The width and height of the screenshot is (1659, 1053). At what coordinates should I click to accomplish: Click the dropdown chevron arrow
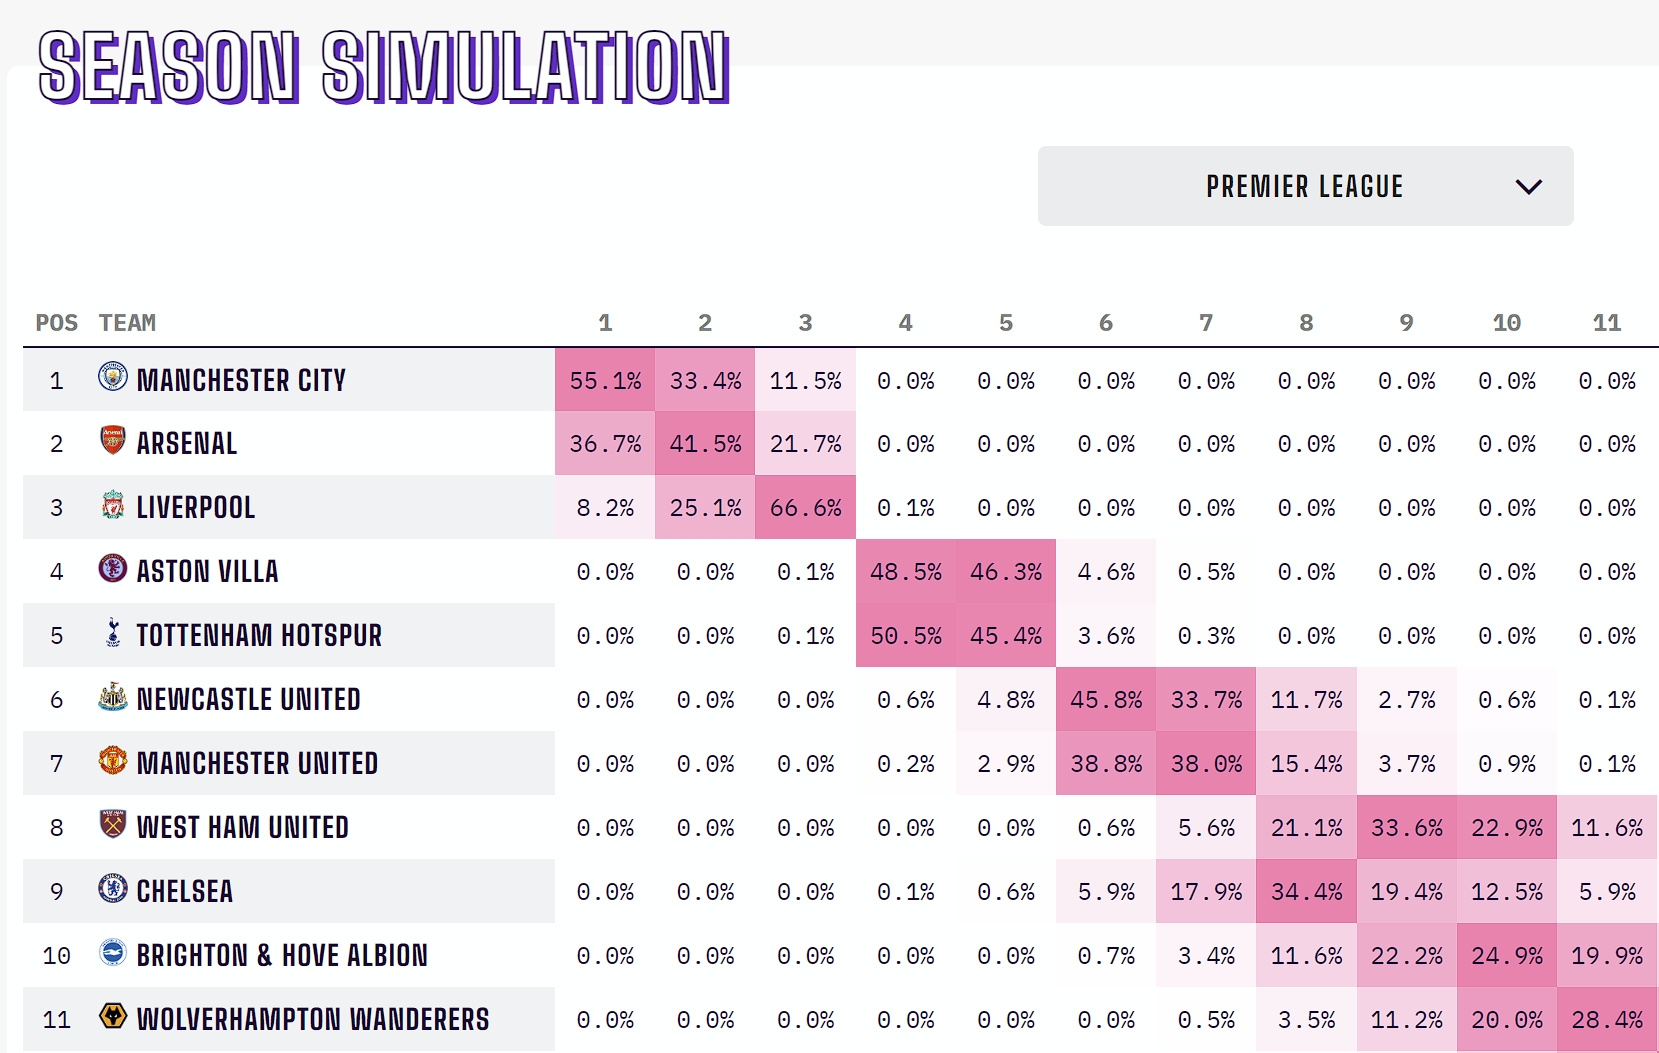(x=1528, y=187)
